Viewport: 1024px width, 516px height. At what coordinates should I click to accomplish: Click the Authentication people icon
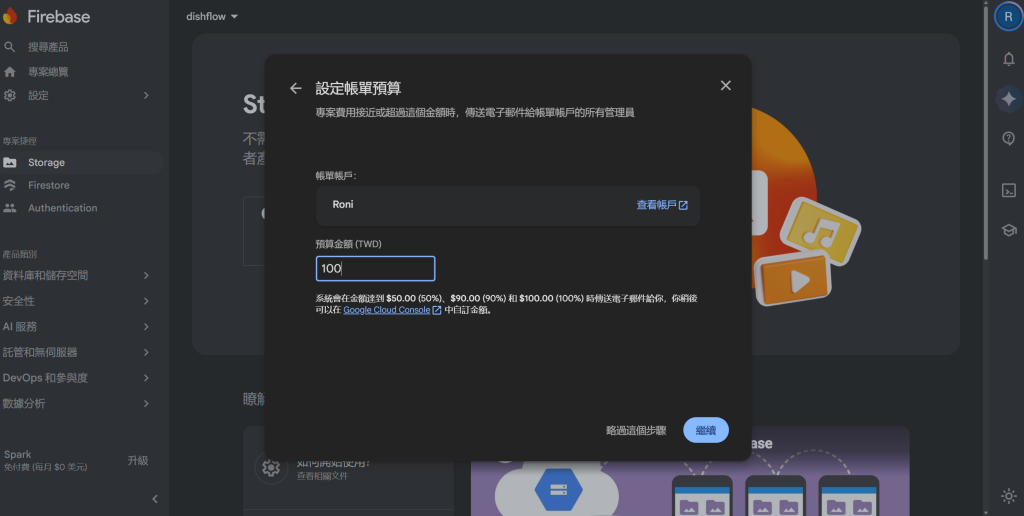coord(10,208)
